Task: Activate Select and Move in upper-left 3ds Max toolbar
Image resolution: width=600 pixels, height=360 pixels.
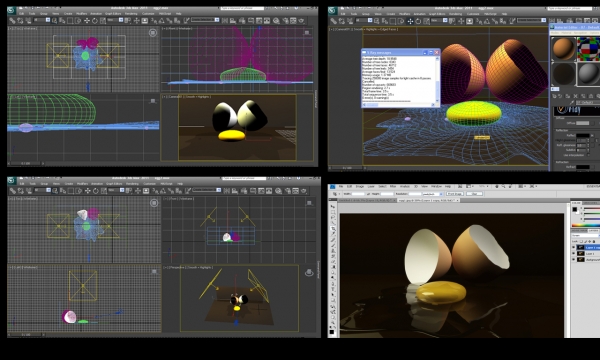Action: pyautogui.click(x=87, y=20)
